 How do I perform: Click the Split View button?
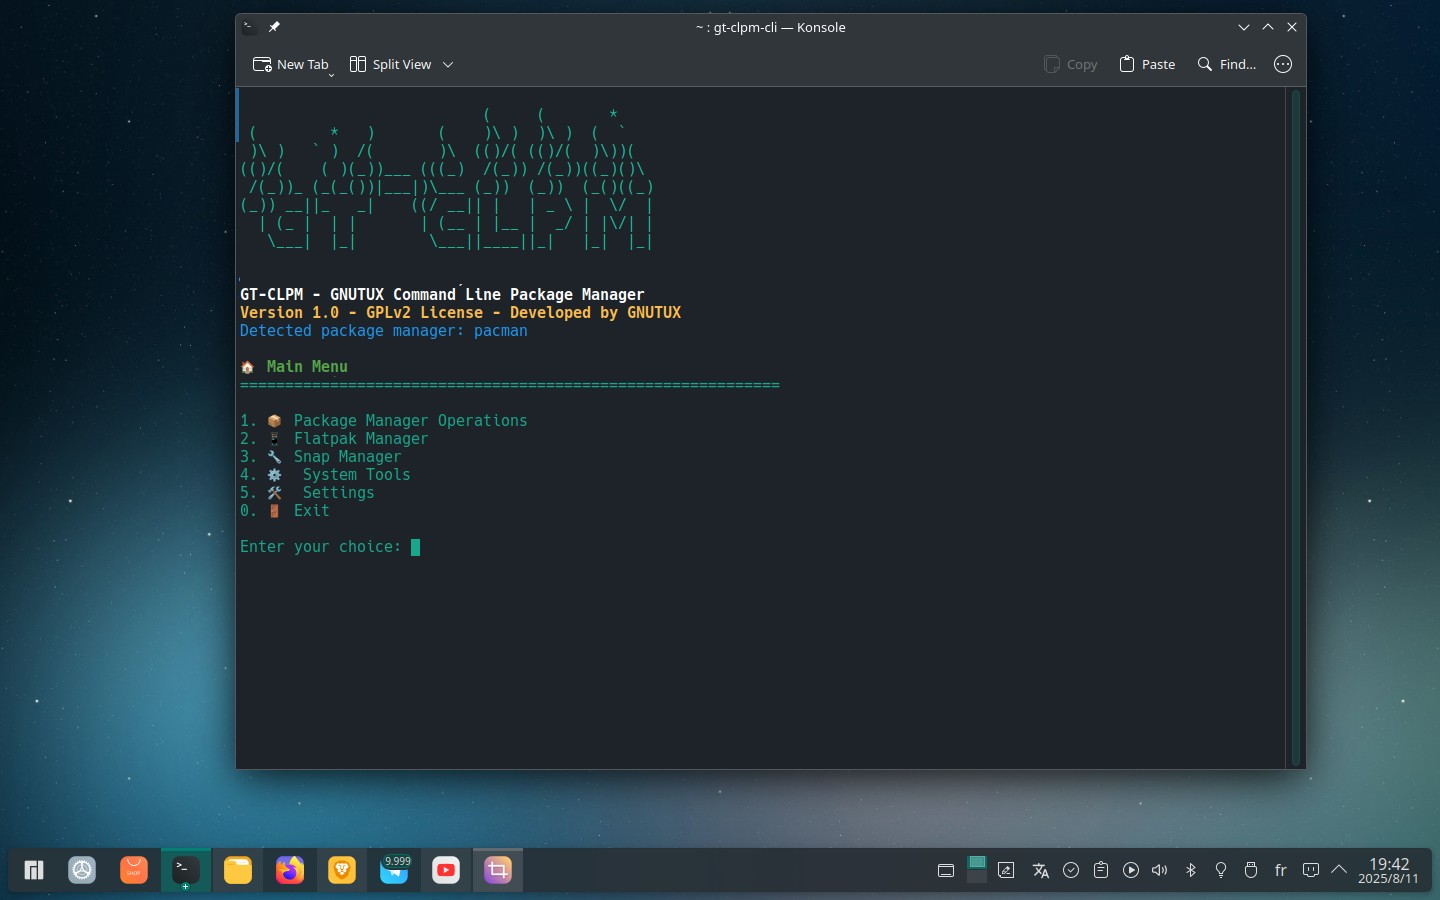[x=390, y=64]
